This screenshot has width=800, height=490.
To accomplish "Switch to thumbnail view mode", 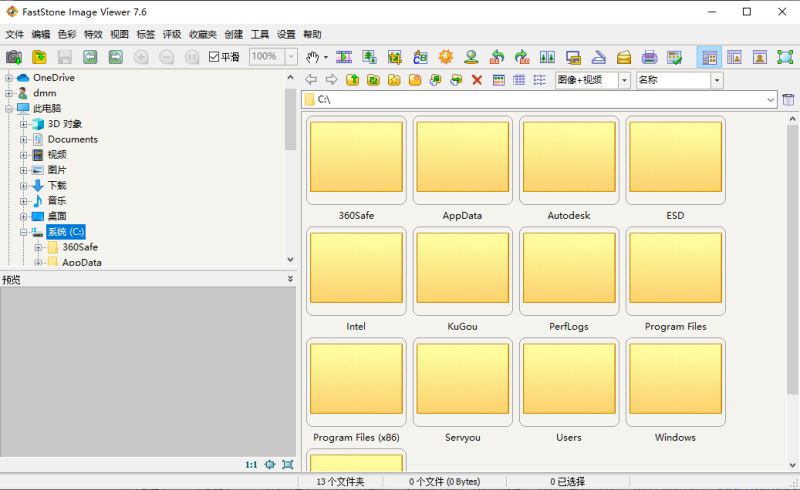I will pyautogui.click(x=498, y=80).
